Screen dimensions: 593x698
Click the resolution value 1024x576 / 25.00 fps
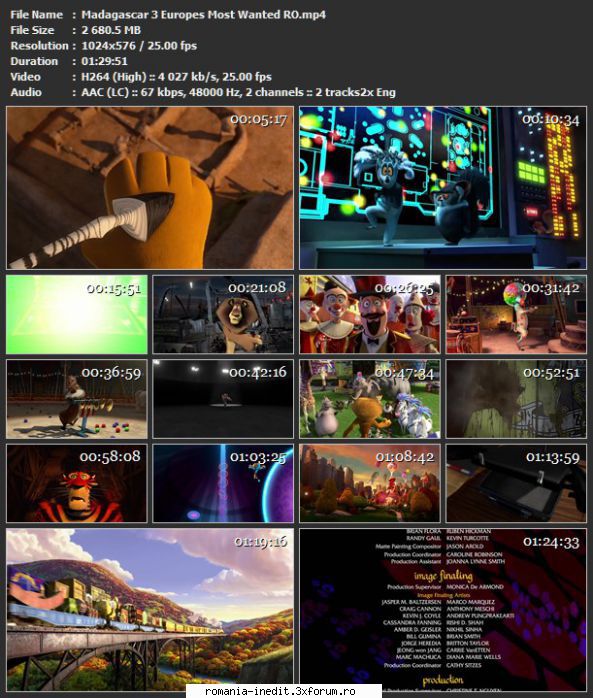tap(139, 46)
